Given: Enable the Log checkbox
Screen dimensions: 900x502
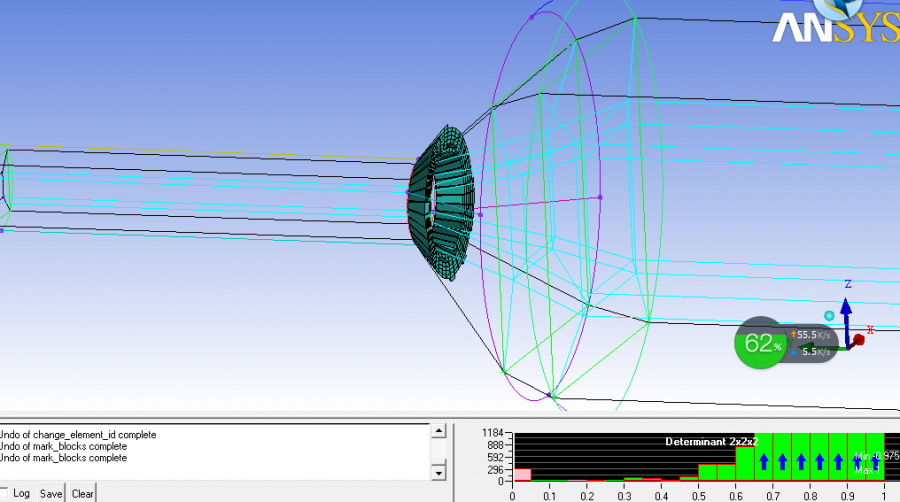Looking at the screenshot, I should tap(3, 493).
